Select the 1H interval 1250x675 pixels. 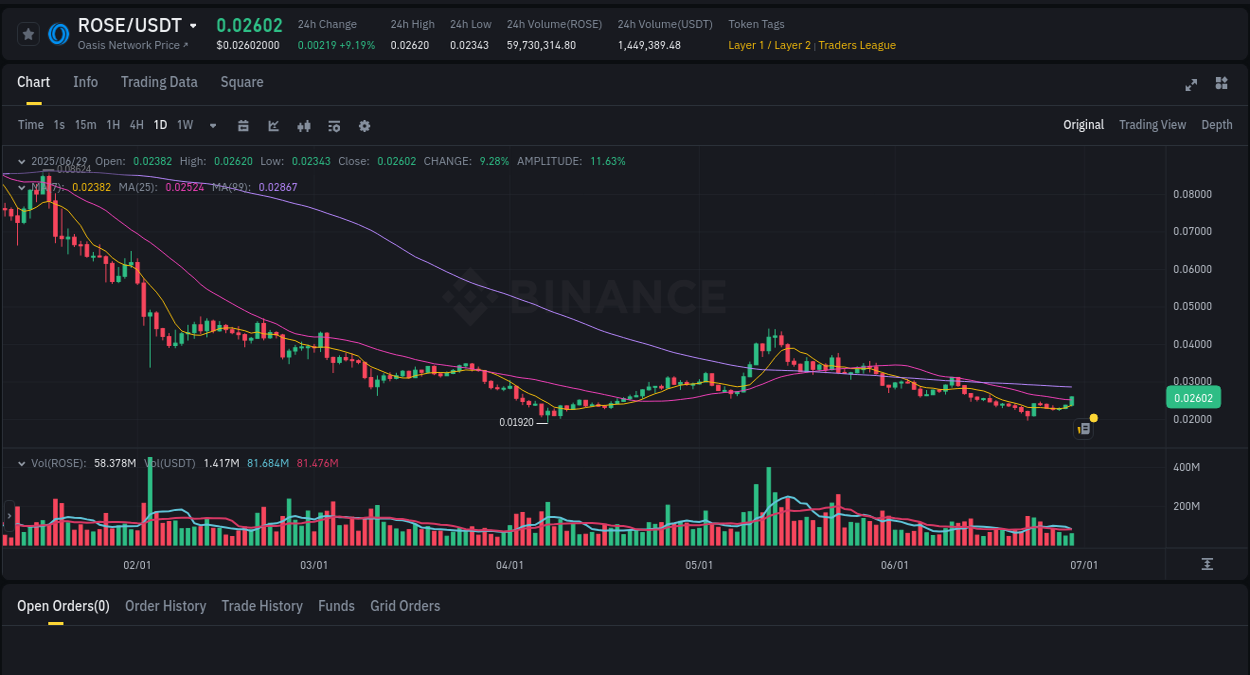[x=113, y=125]
